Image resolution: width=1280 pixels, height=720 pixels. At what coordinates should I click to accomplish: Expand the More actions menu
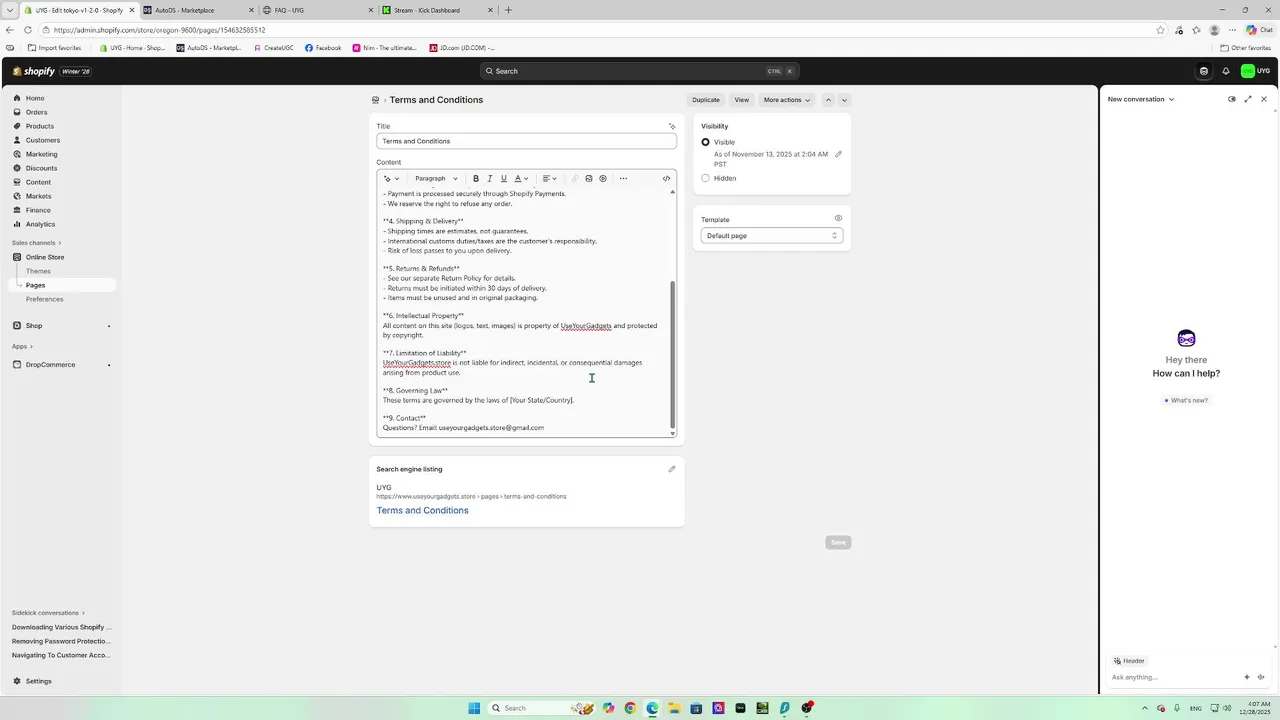[x=787, y=100]
